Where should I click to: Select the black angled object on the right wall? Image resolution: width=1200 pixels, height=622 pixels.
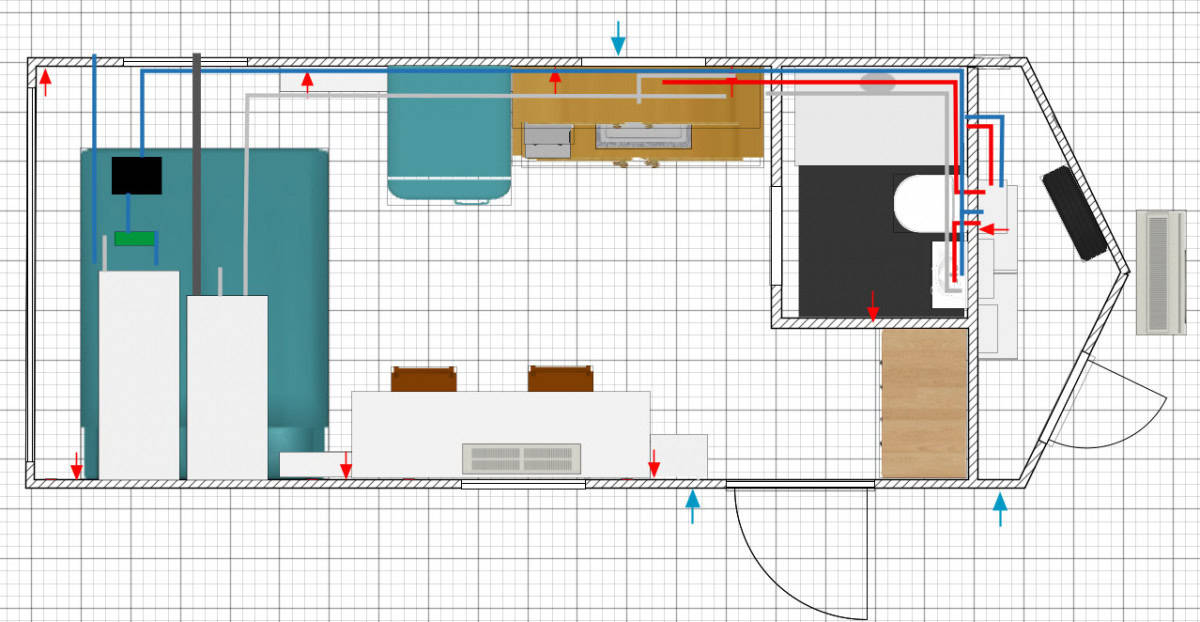1074,213
